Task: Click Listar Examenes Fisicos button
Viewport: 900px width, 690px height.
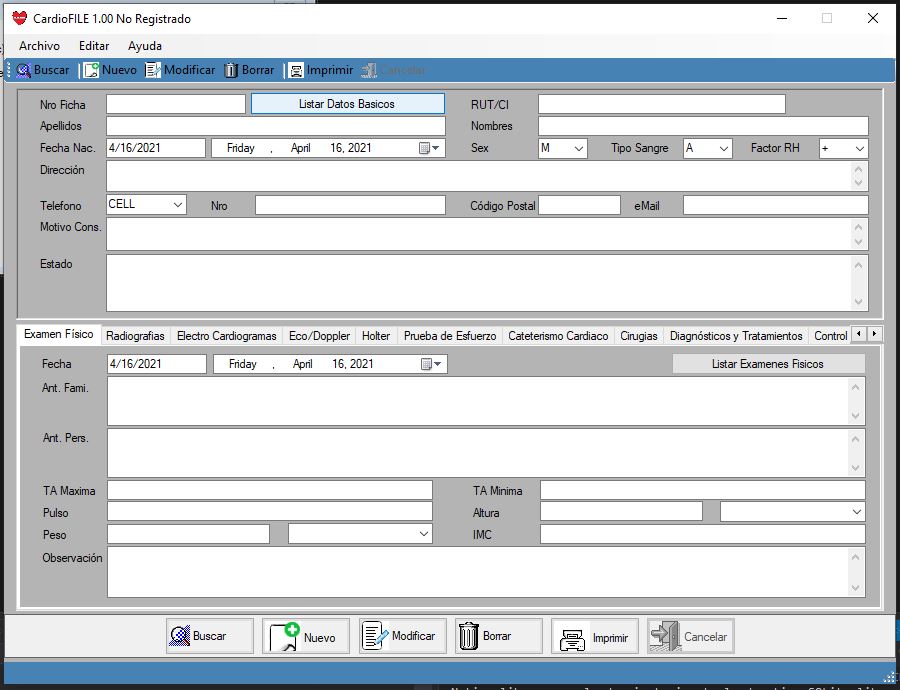Action: click(x=769, y=364)
